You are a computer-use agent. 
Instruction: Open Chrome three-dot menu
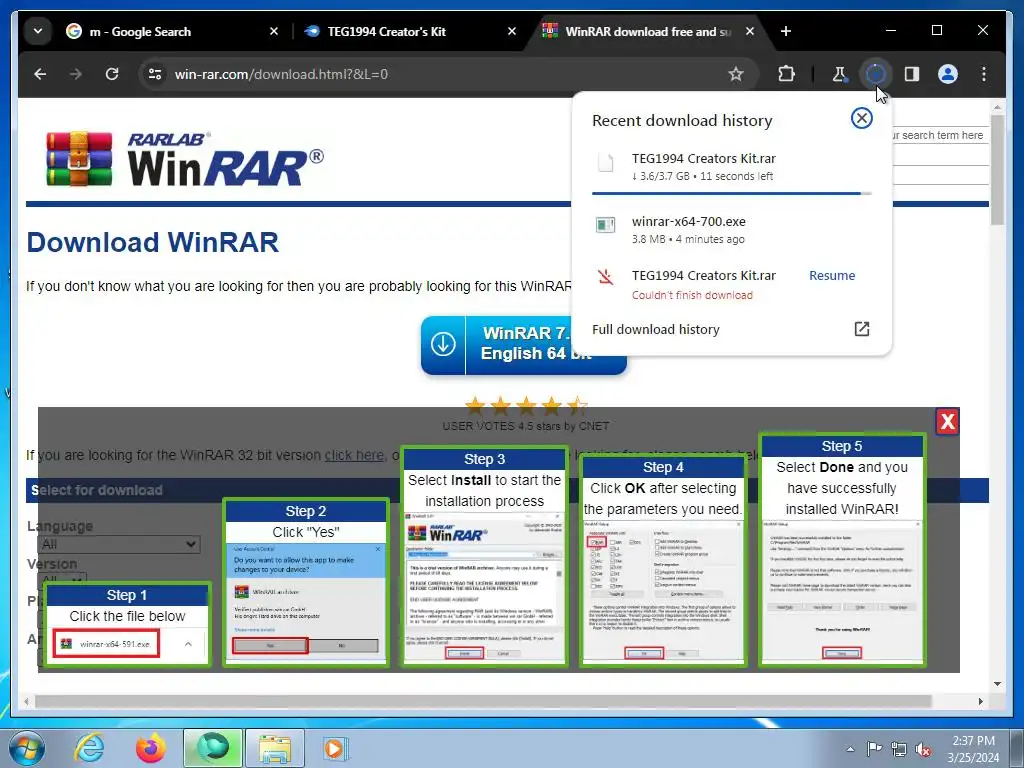[984, 74]
